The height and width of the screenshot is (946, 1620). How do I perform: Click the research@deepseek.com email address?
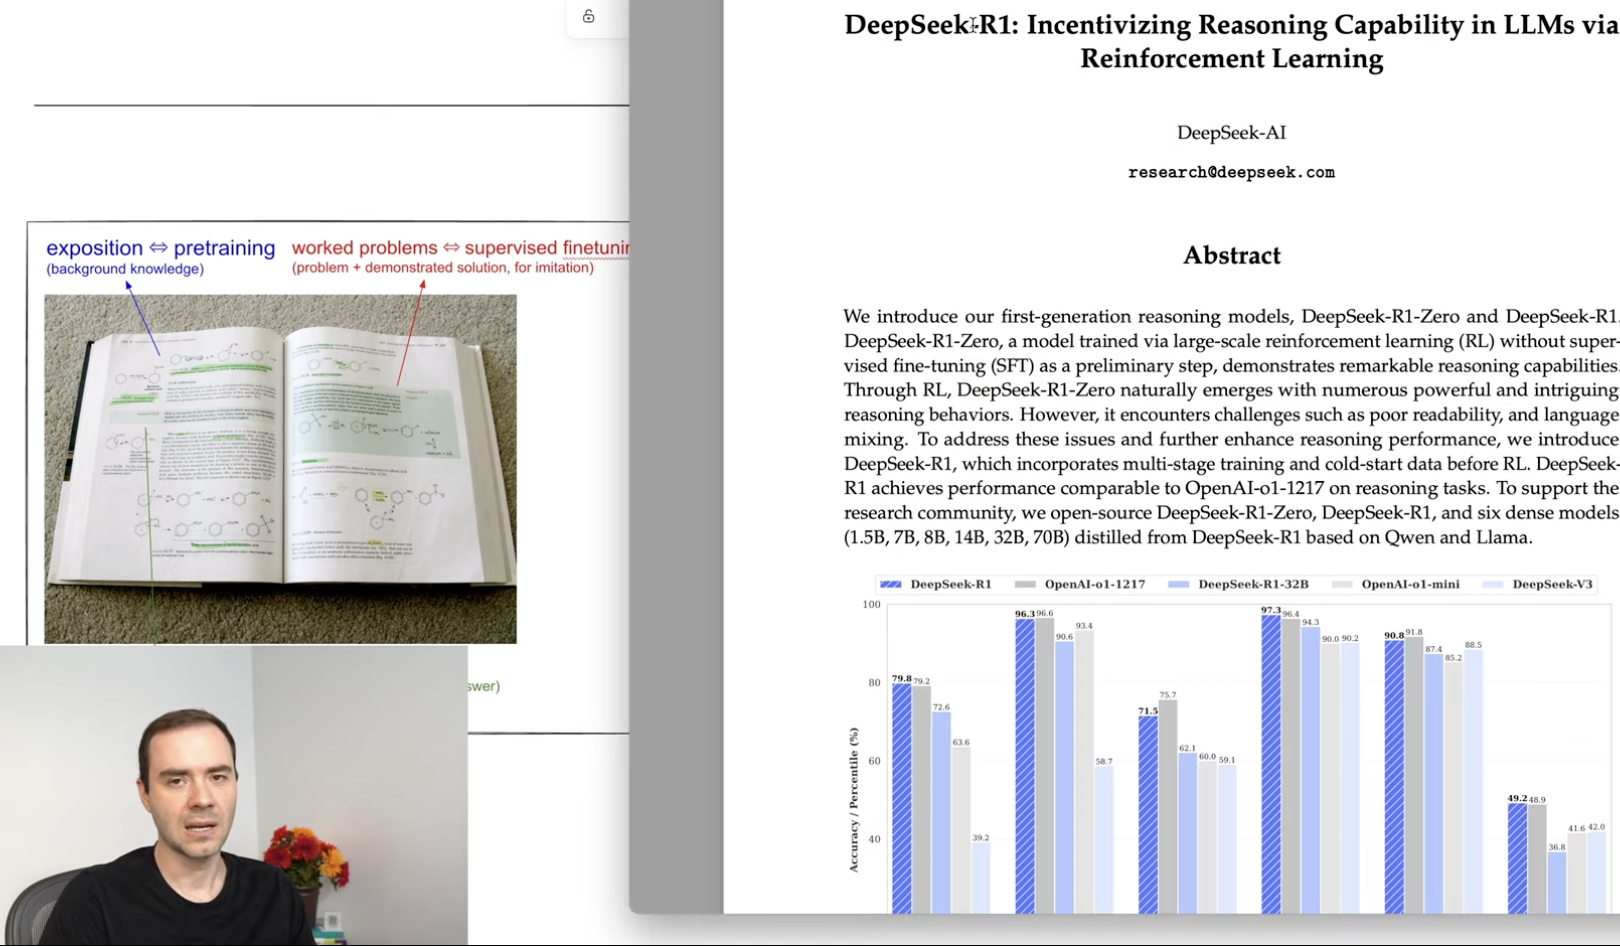[1231, 172]
